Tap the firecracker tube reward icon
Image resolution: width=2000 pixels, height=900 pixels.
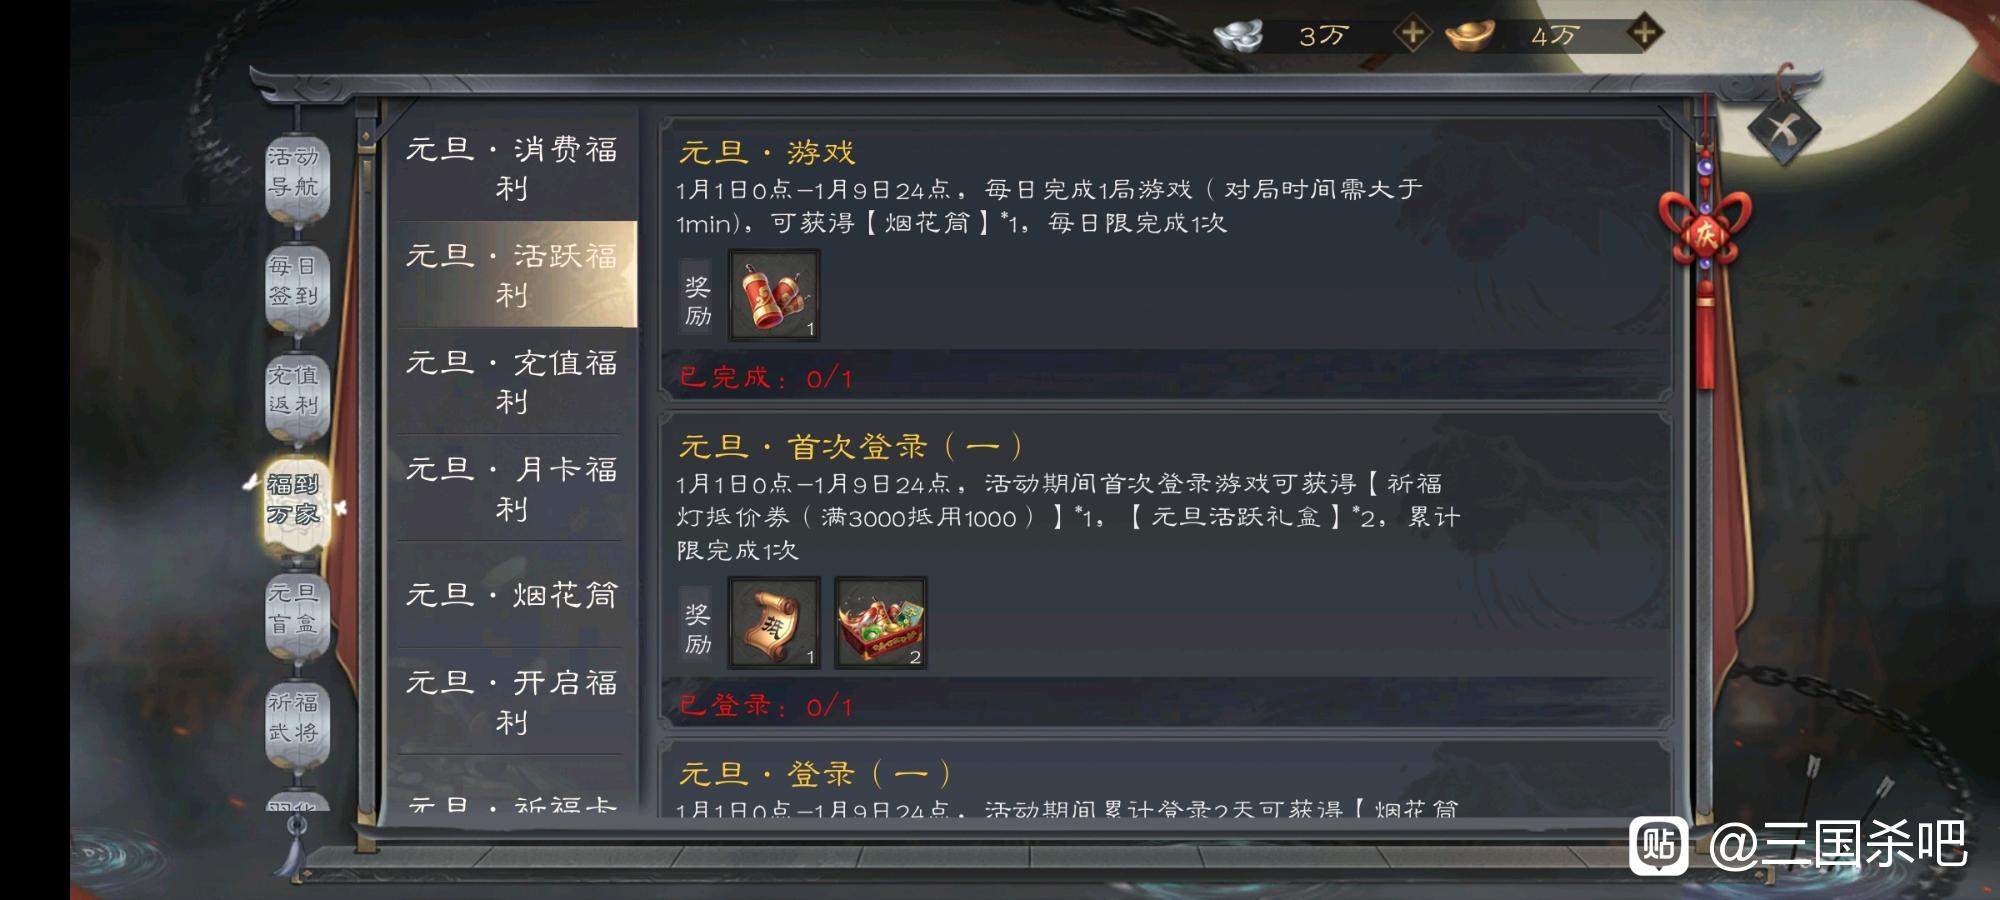(774, 295)
